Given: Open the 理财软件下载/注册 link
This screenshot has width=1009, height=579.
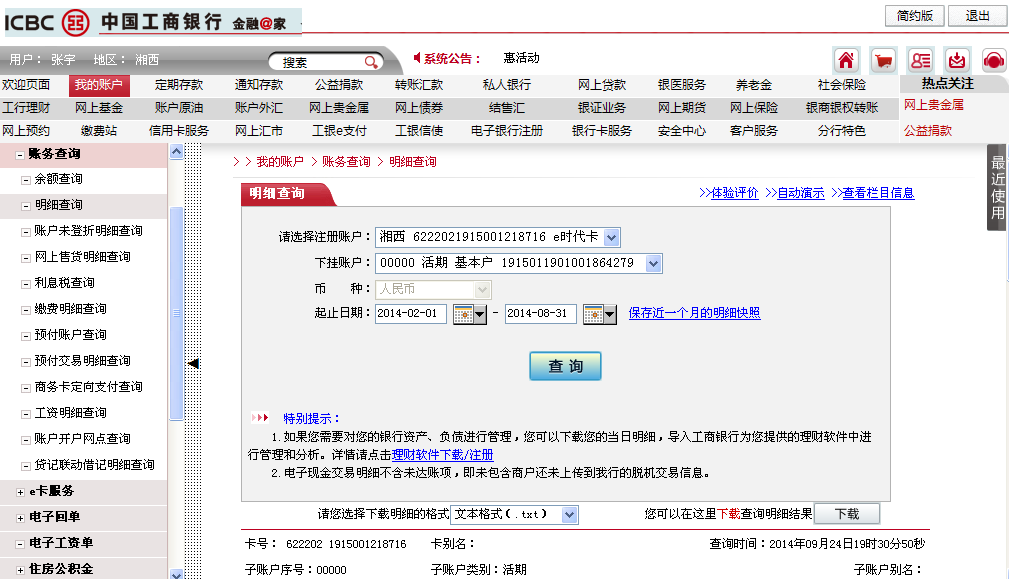Looking at the screenshot, I should point(443,455).
